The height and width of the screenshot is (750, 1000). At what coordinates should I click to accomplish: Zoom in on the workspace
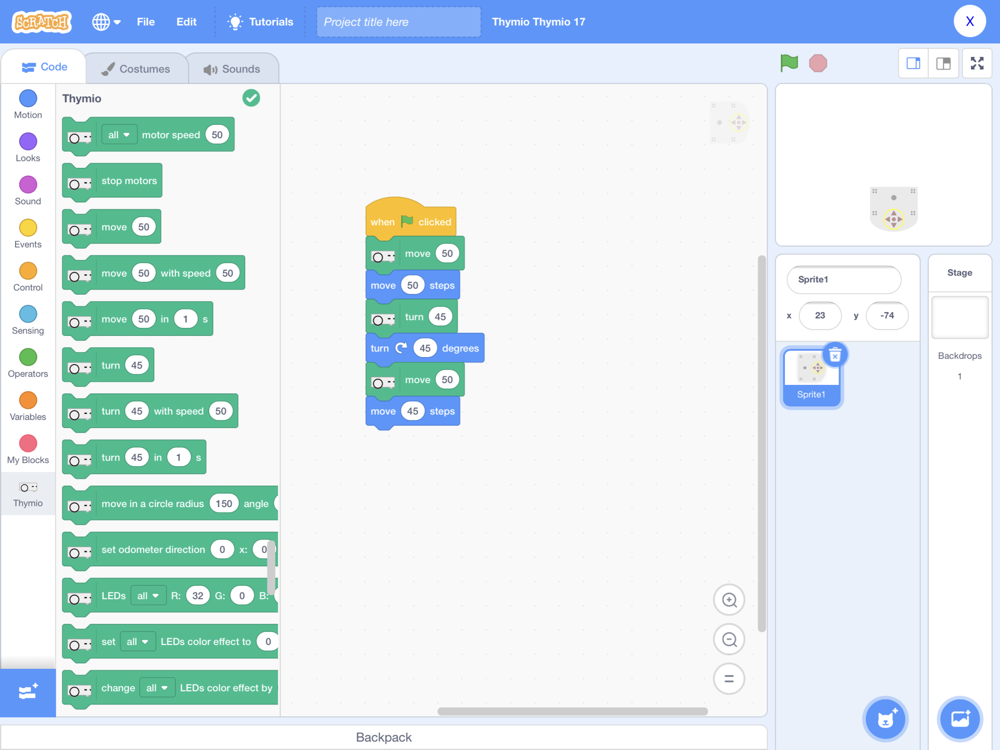pos(729,600)
